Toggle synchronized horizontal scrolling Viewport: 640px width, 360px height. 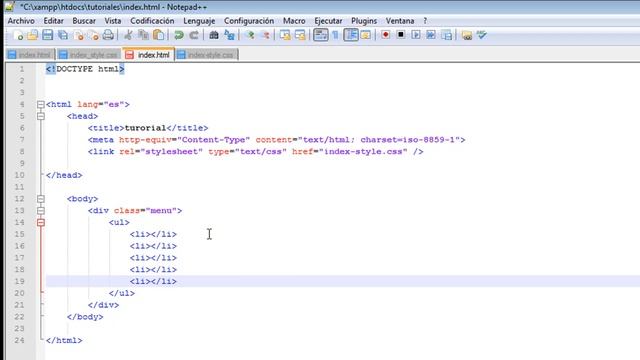point(300,36)
